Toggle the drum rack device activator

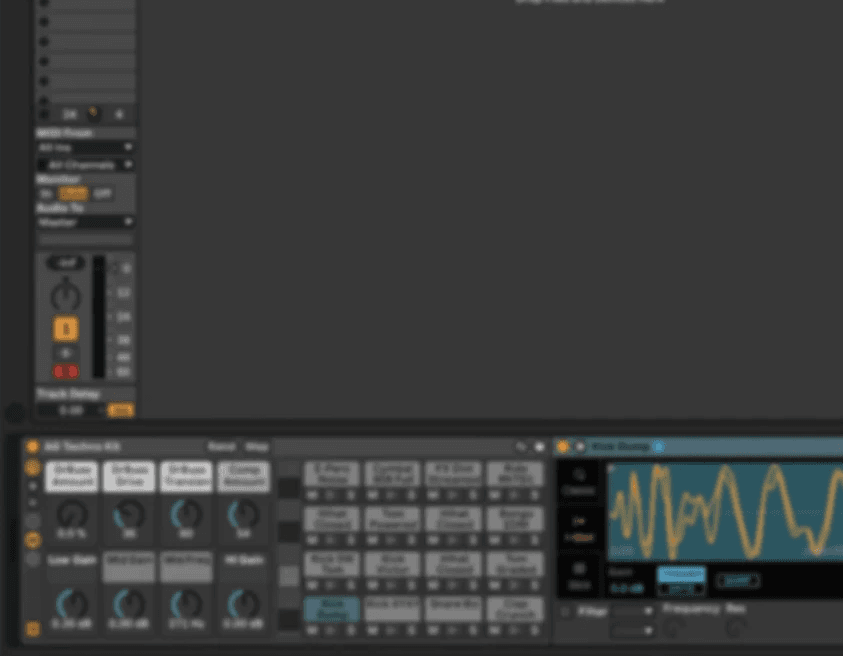(32, 446)
